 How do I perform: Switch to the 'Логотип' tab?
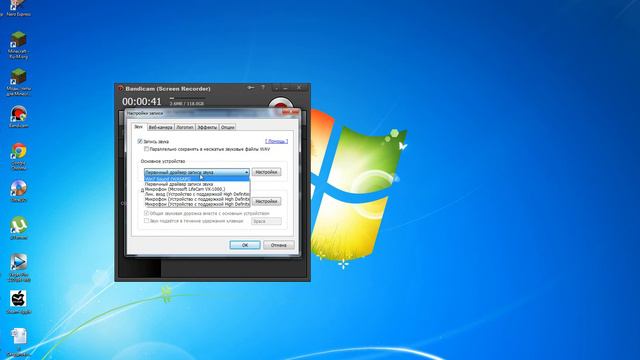pyautogui.click(x=185, y=127)
